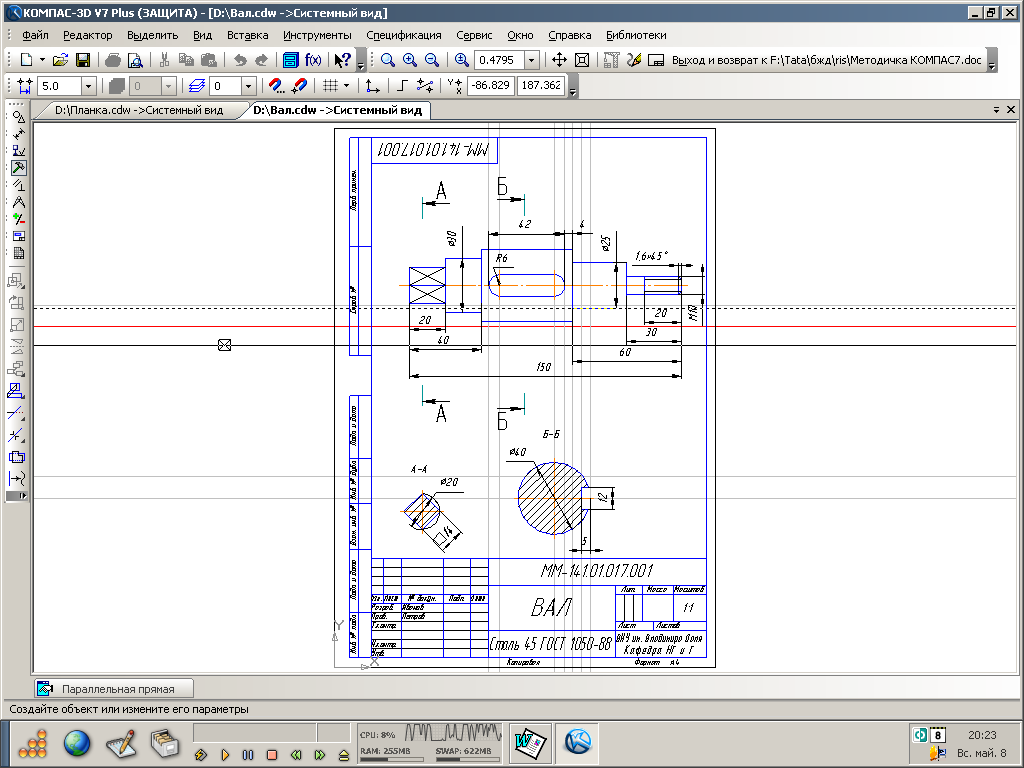Click the Eject button in taskbar player
Image resolution: width=1024 pixels, height=768 pixels.
tap(344, 755)
